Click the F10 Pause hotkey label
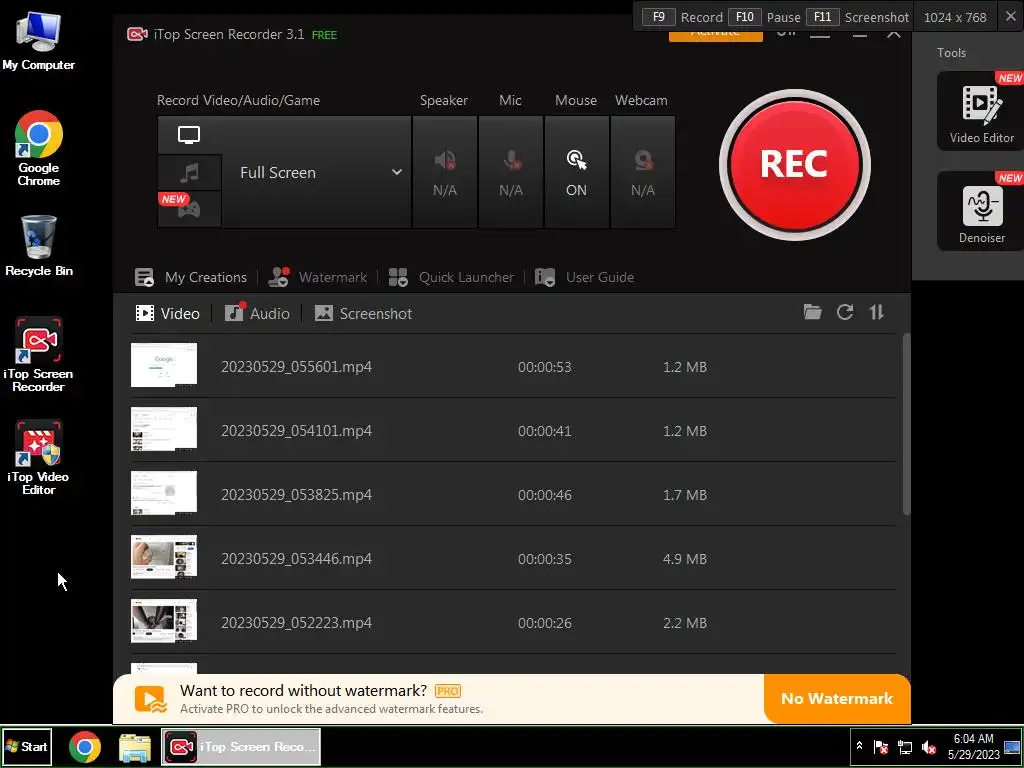The height and width of the screenshot is (768, 1024). pos(764,17)
